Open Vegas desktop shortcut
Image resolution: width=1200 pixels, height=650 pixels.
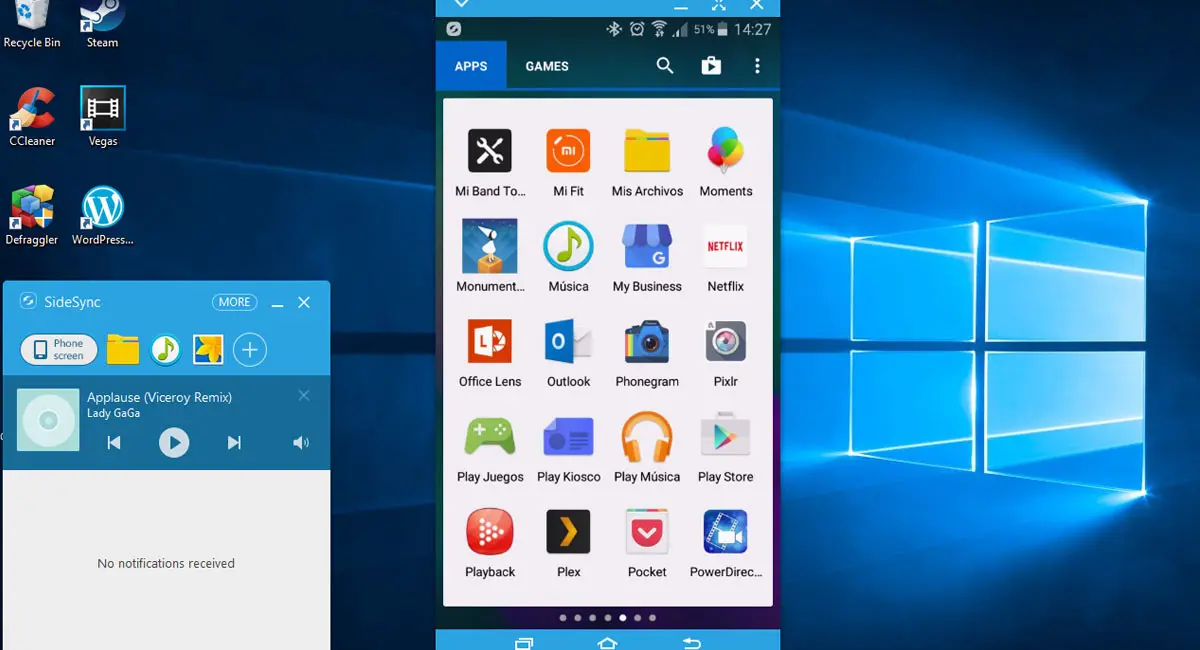[x=103, y=117]
